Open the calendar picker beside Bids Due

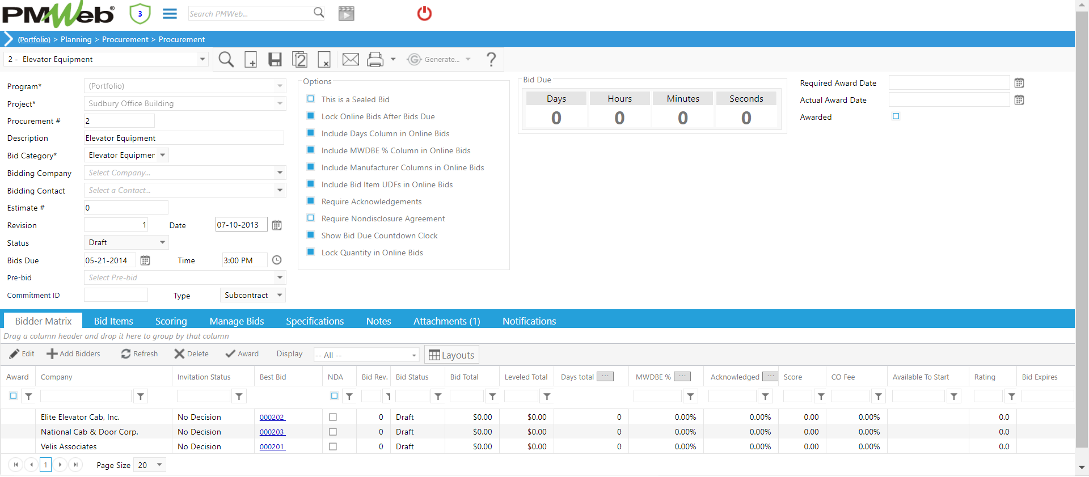(145, 260)
